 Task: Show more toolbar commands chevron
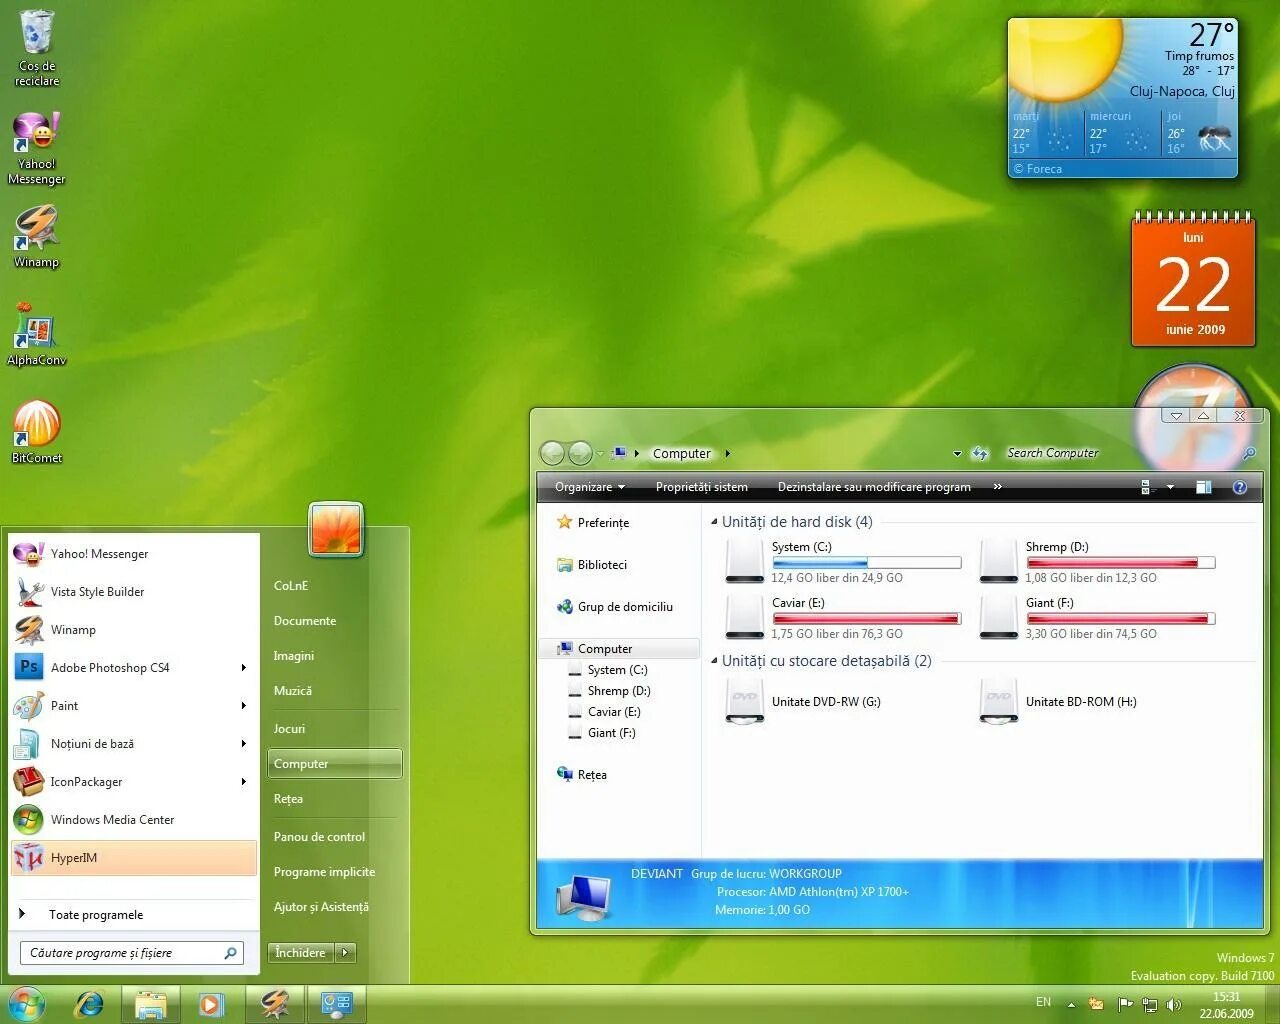coord(997,487)
